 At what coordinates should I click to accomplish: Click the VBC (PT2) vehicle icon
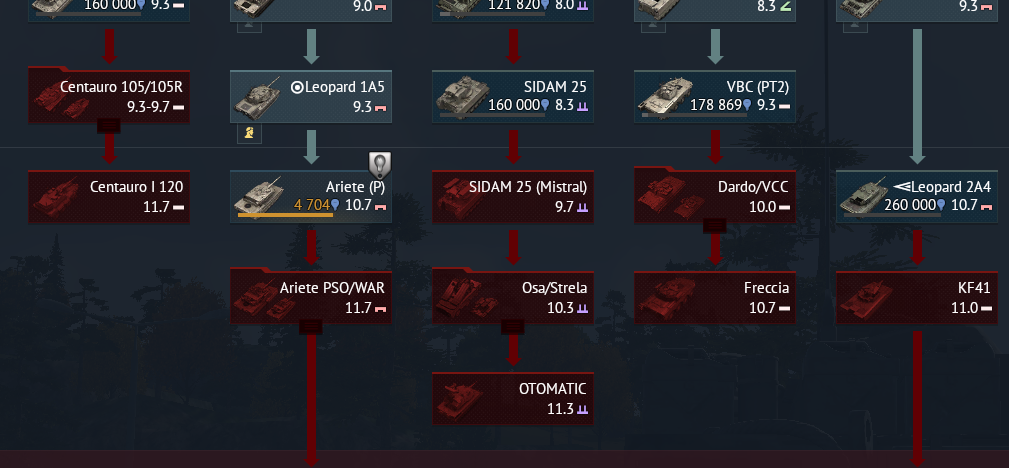pyautogui.click(x=661, y=97)
